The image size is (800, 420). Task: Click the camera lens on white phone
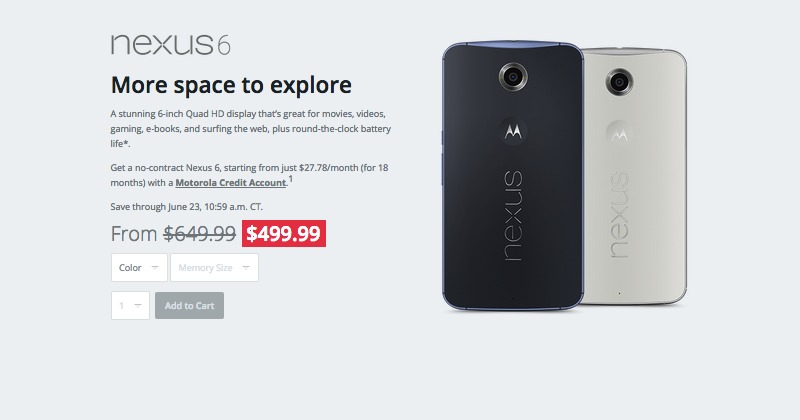(619, 82)
